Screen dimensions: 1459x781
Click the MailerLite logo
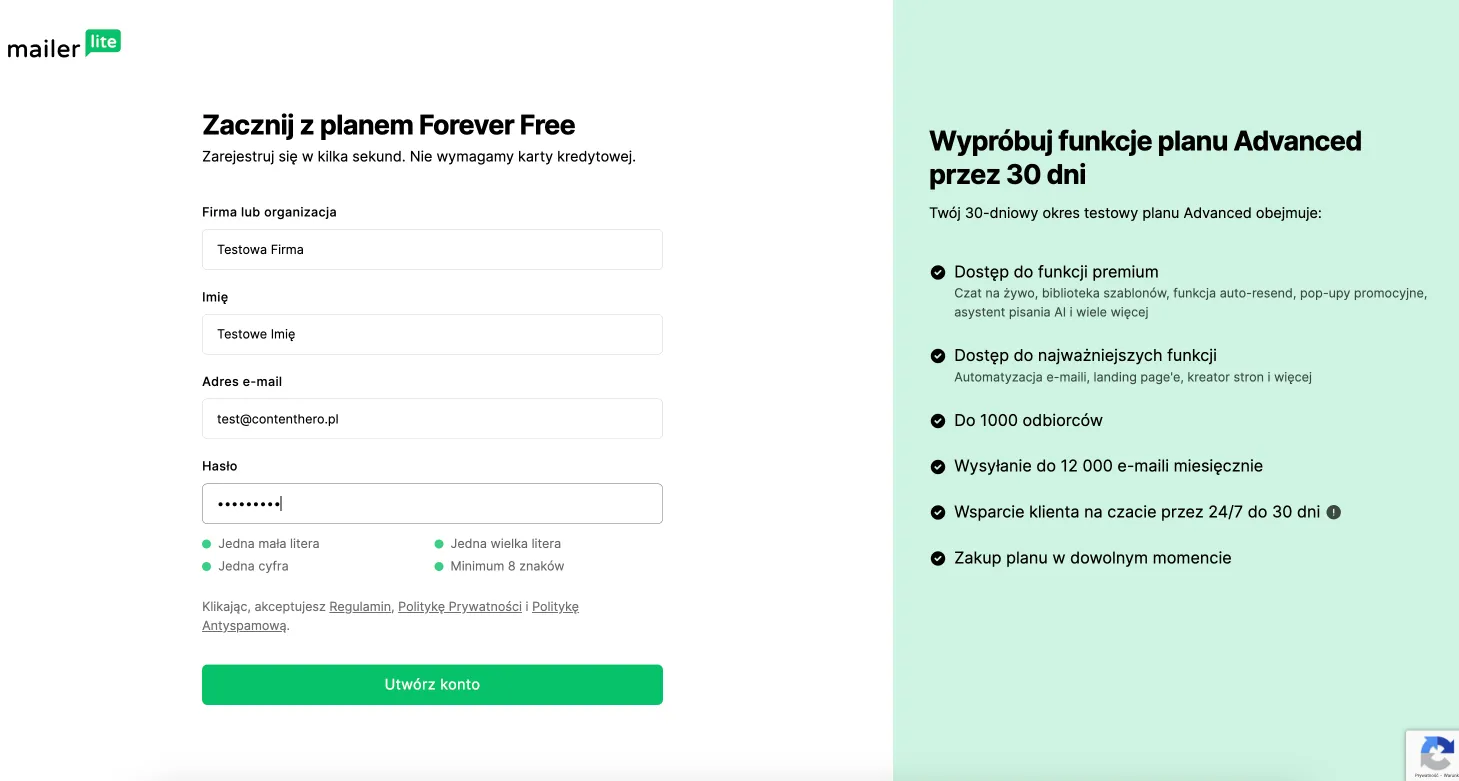pos(64,44)
